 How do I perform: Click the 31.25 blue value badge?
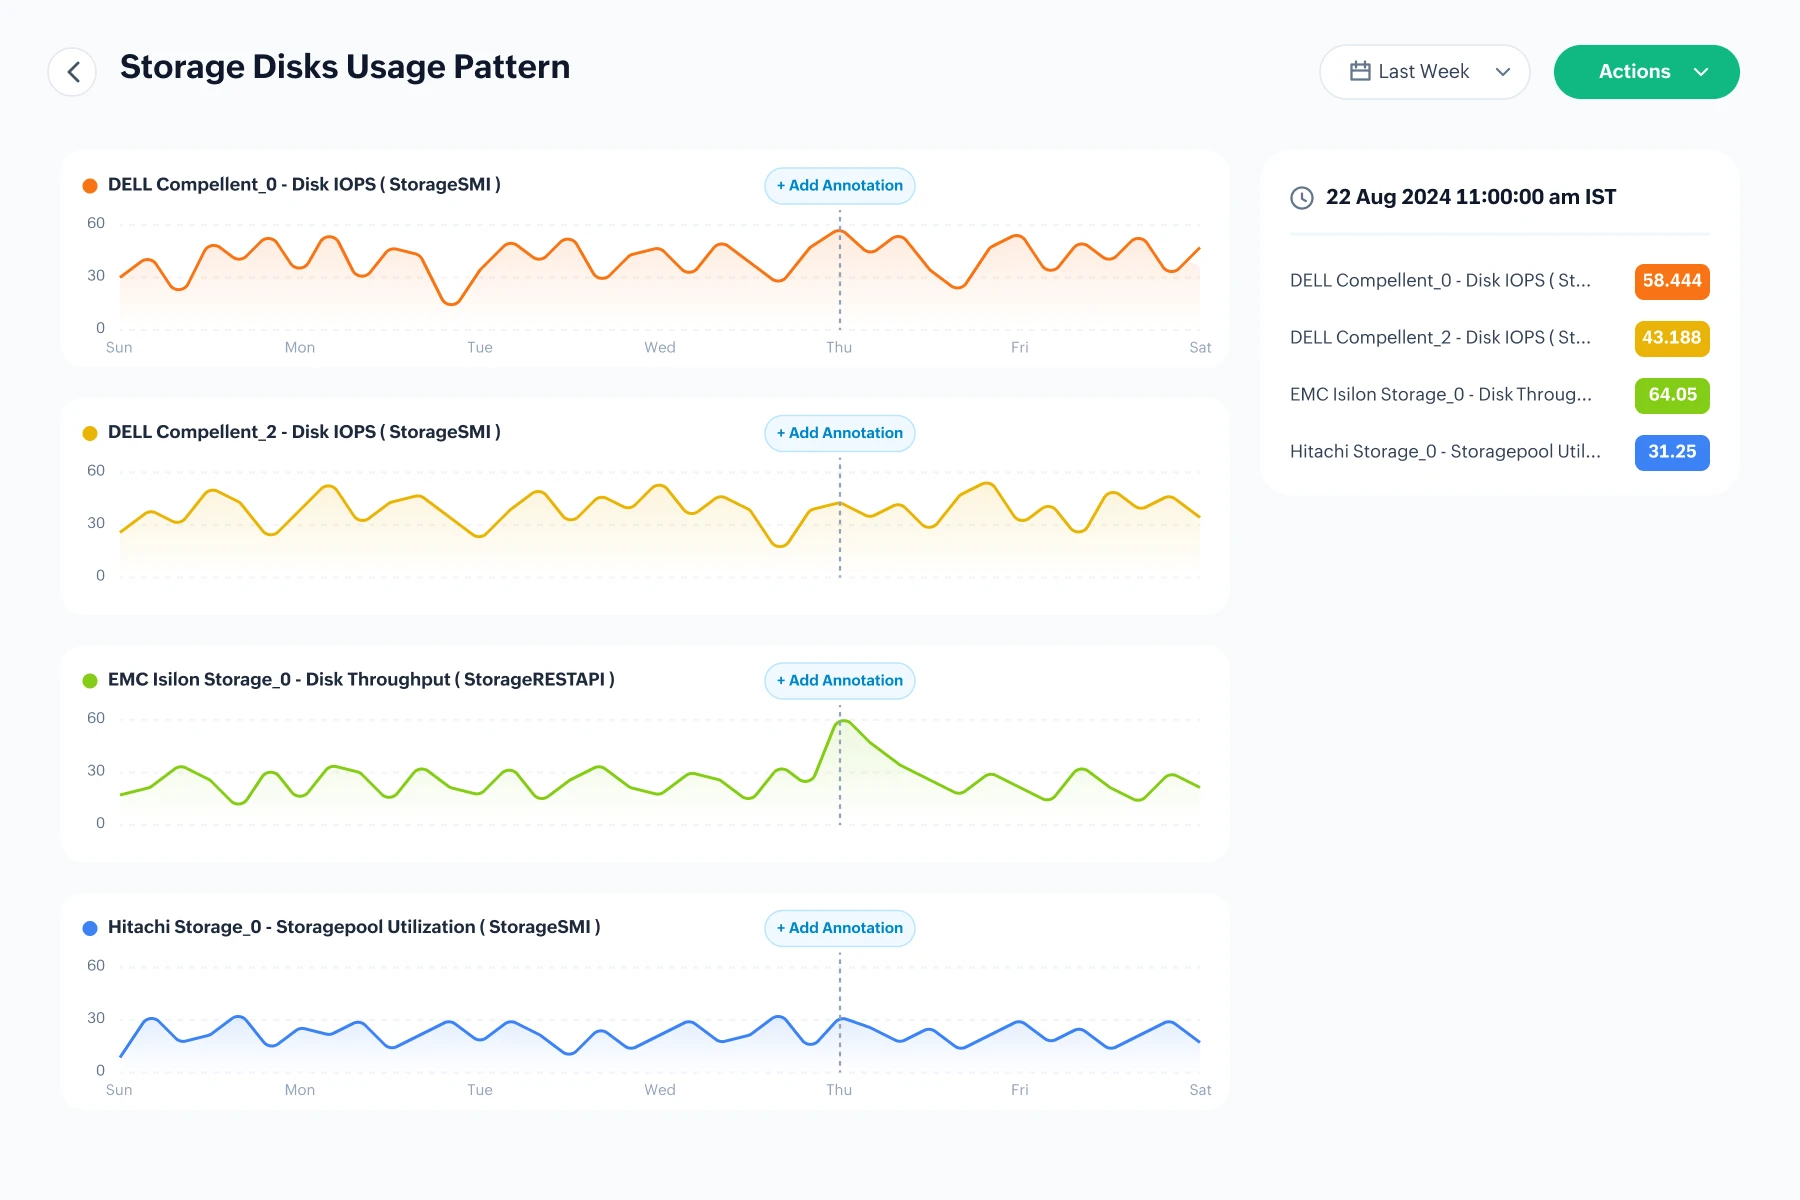coord(1672,452)
